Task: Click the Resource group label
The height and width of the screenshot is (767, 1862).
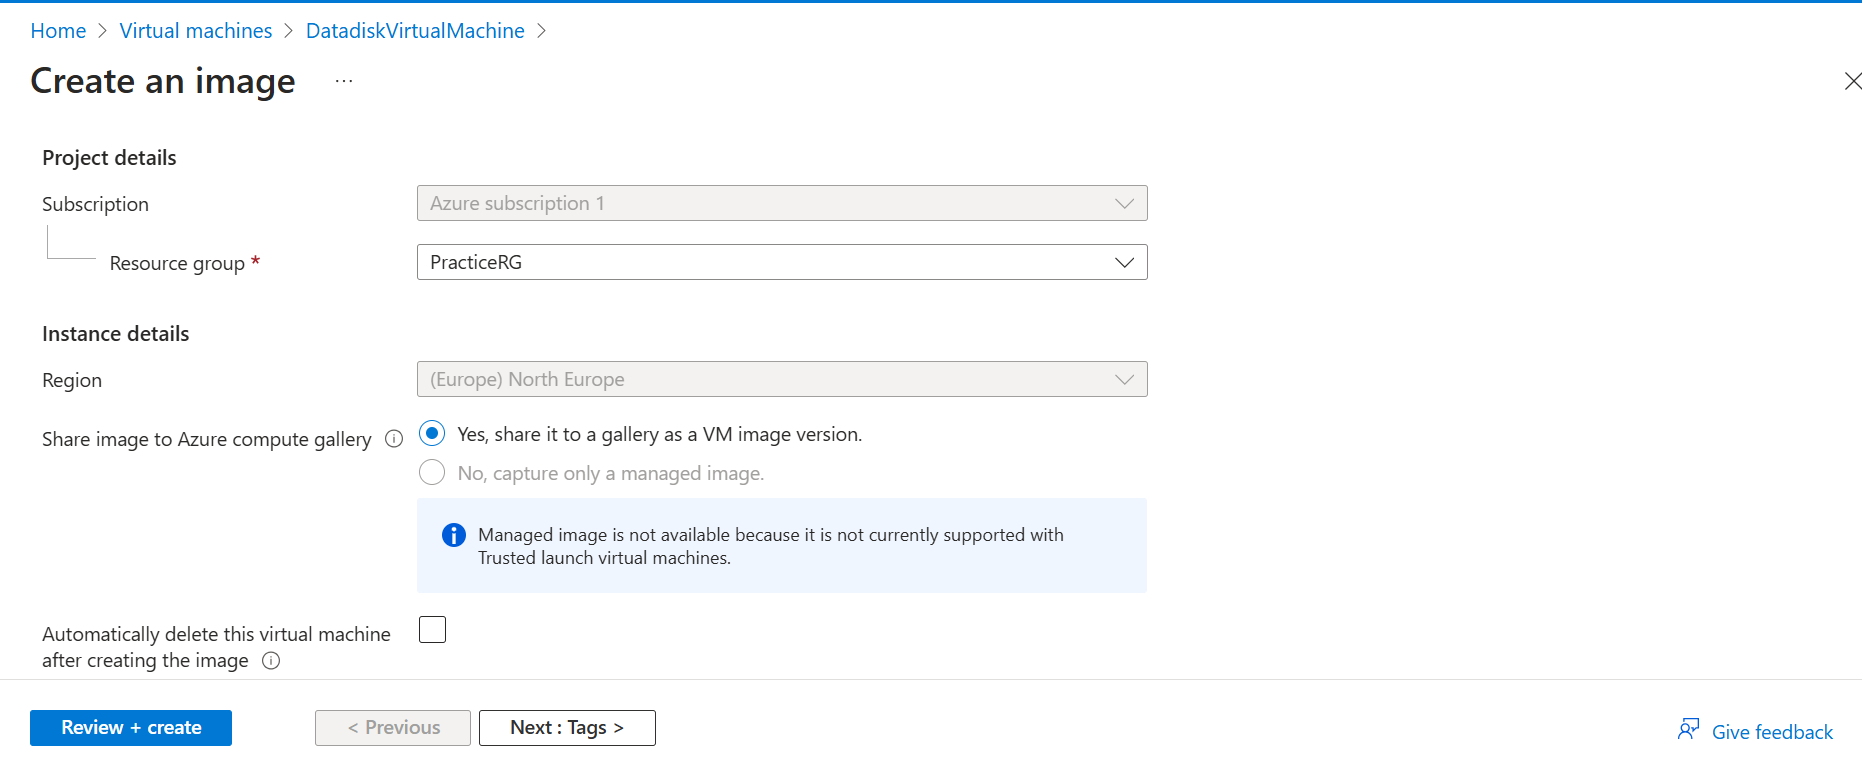Action: 177,263
